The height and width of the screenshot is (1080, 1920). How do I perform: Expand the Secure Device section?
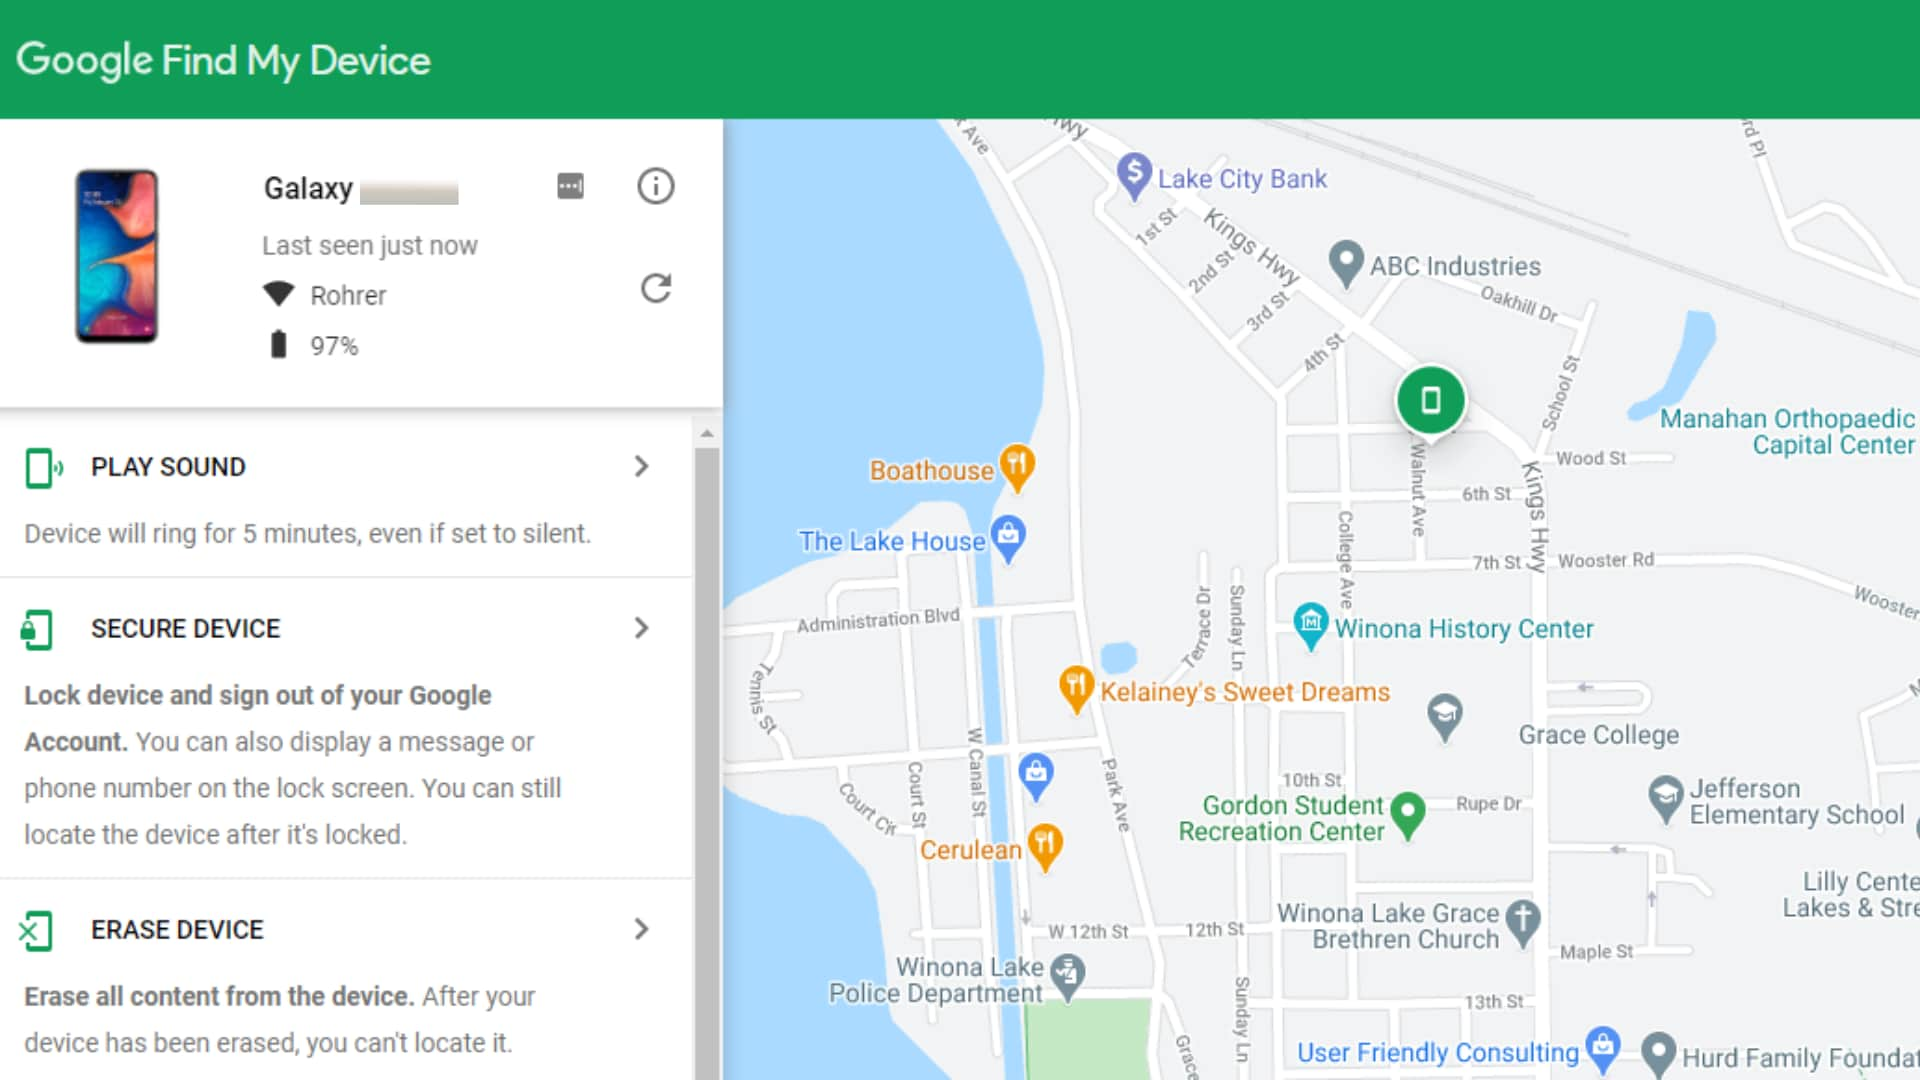(641, 629)
